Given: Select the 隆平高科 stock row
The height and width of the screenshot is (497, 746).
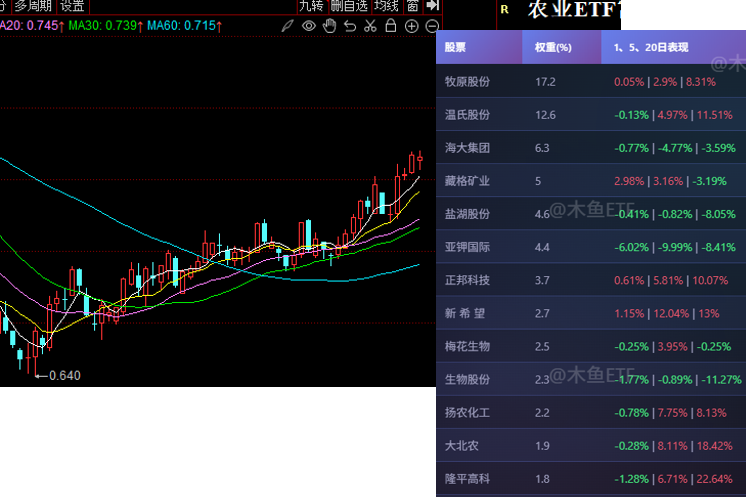Looking at the screenshot, I should click(x=591, y=478).
